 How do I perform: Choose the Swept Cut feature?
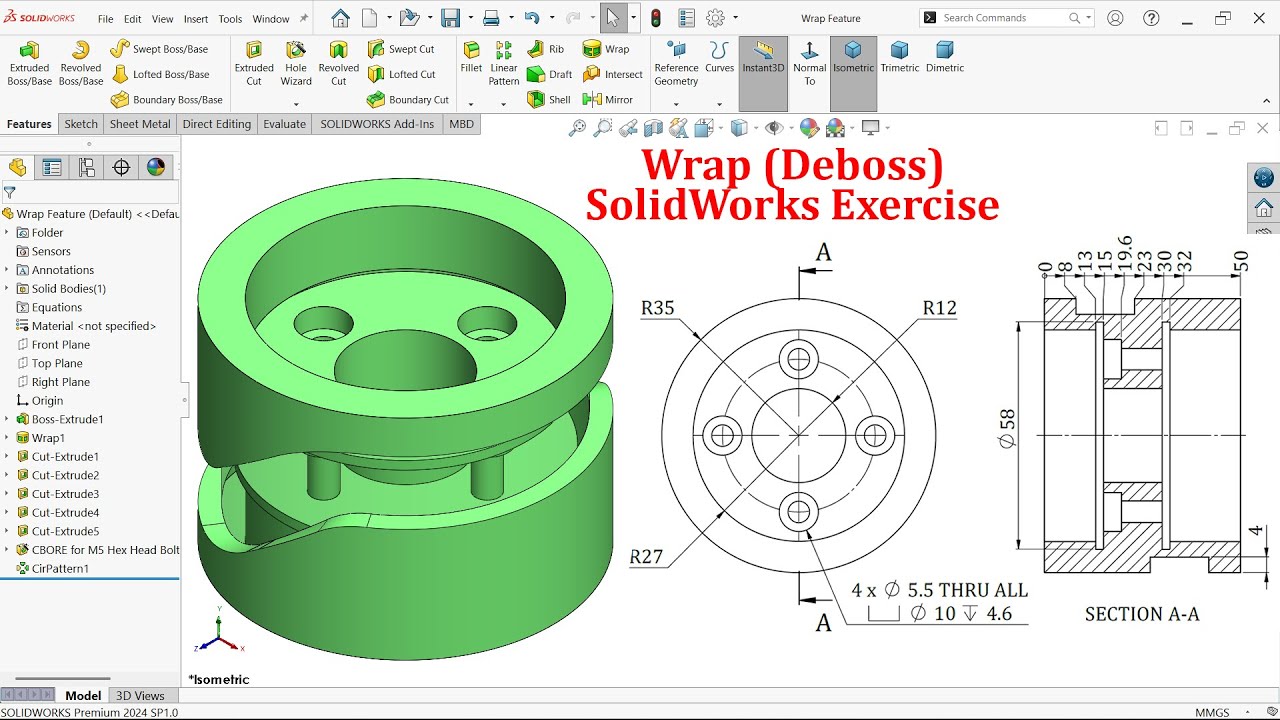pyautogui.click(x=401, y=49)
